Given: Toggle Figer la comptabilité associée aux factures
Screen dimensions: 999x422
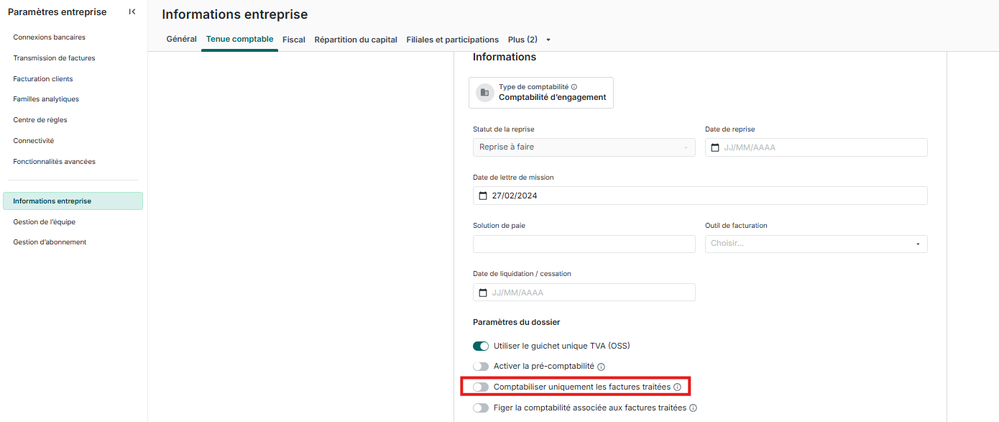Looking at the screenshot, I should click(481, 408).
